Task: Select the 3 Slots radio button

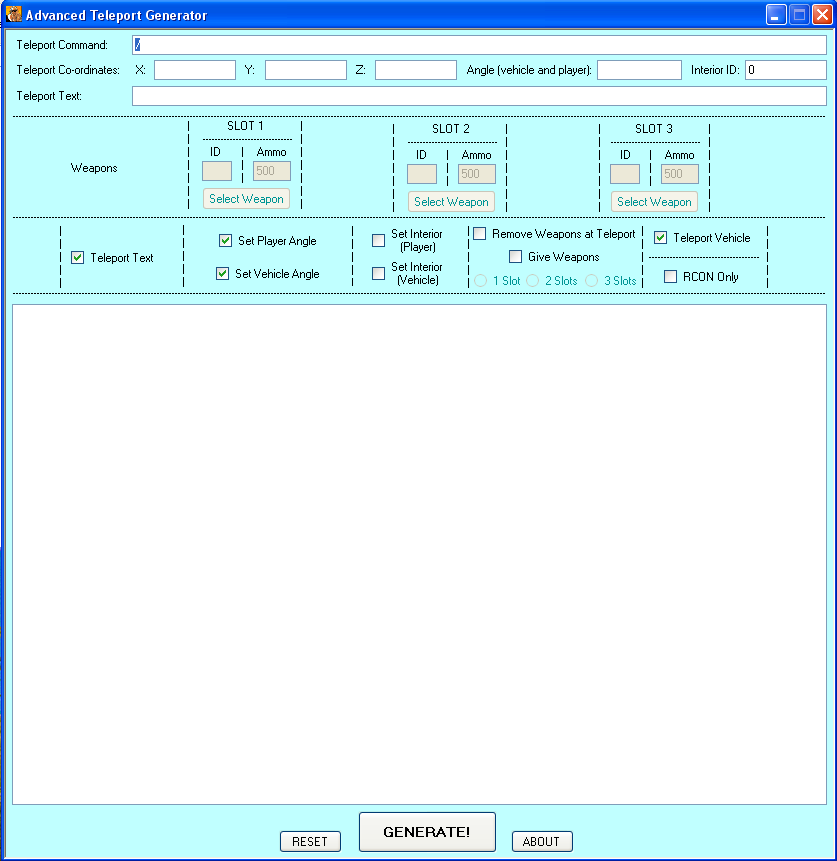Action: (x=592, y=281)
